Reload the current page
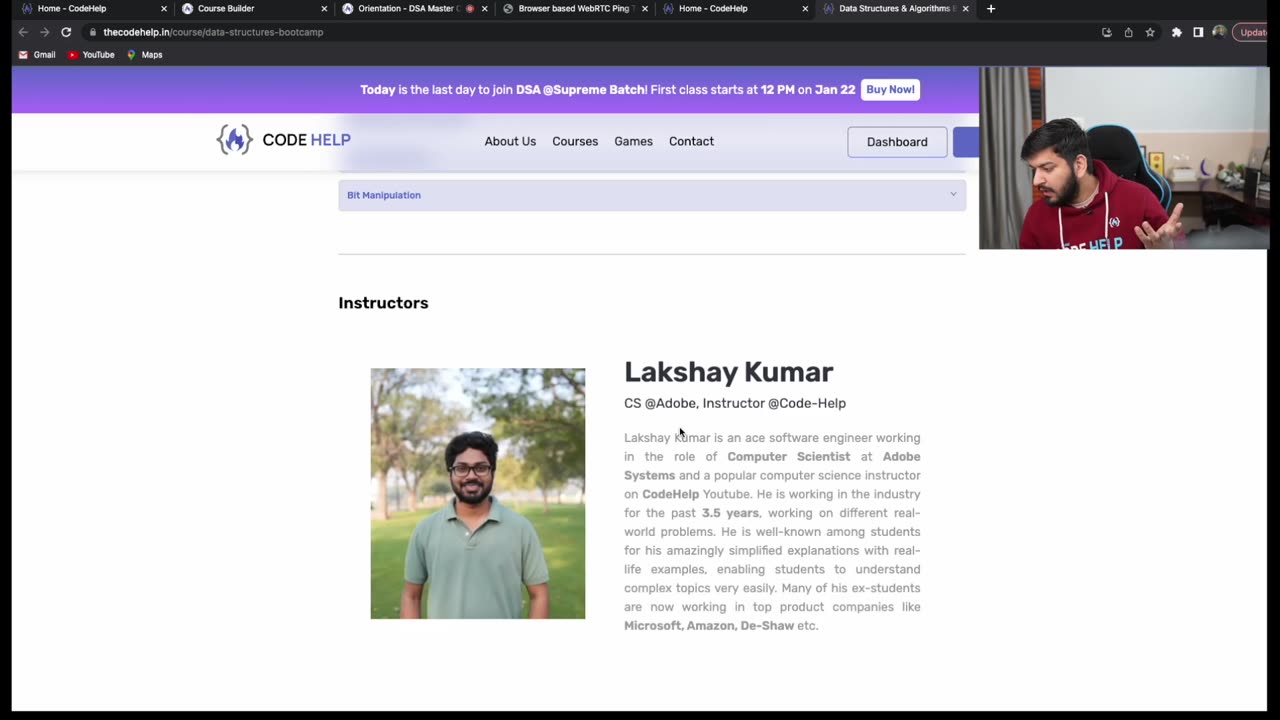The height and width of the screenshot is (720, 1280). point(66,32)
